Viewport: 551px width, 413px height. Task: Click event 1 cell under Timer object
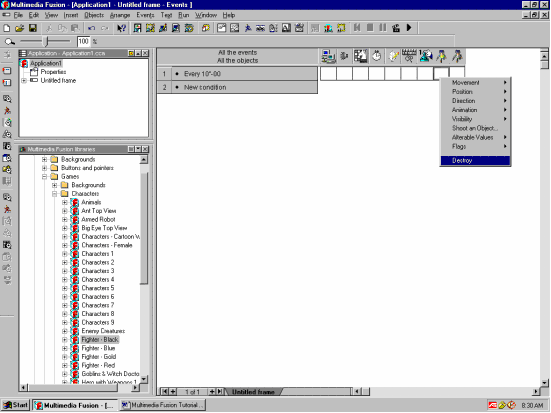click(377, 73)
